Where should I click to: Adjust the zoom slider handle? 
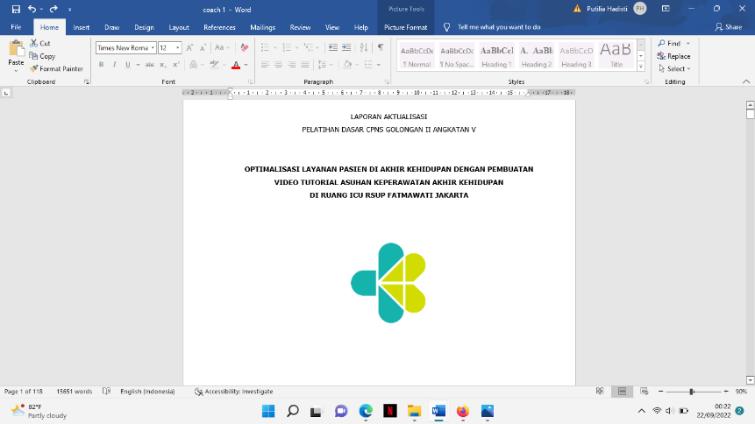[x=691, y=392]
